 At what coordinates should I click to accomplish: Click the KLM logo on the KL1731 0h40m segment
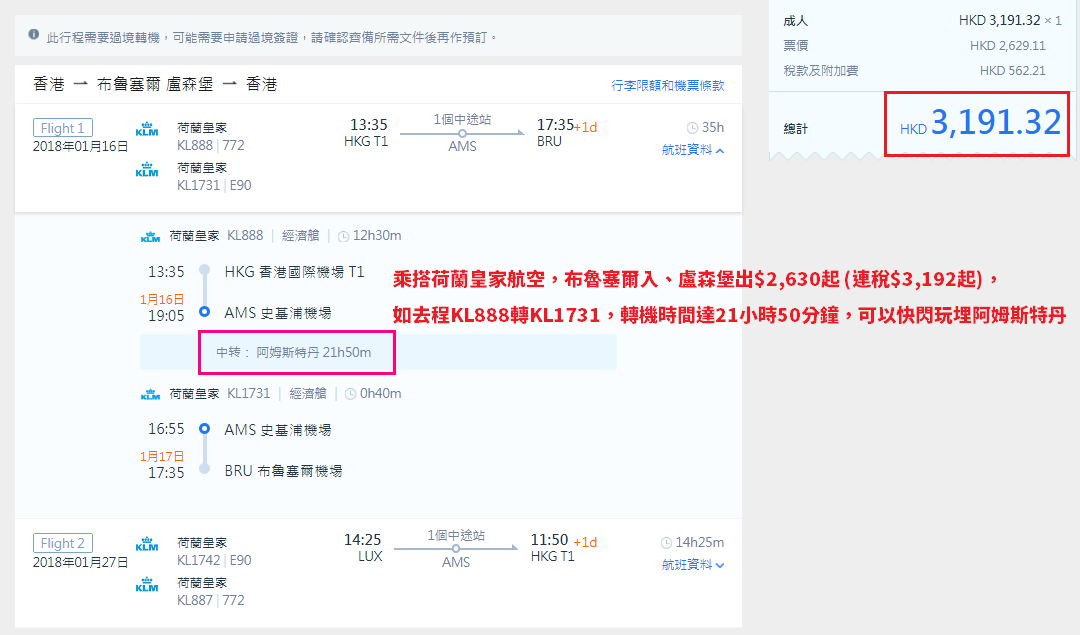(x=150, y=394)
